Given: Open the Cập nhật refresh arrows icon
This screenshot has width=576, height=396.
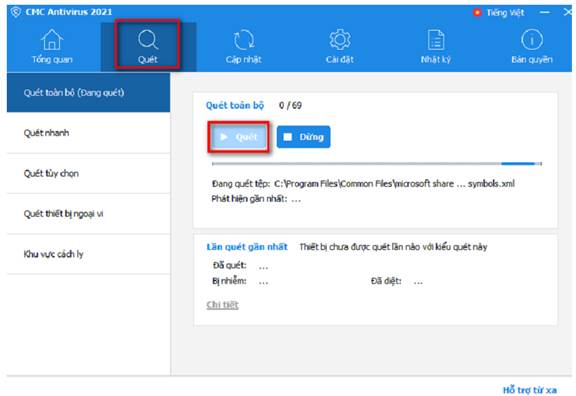Looking at the screenshot, I should tap(244, 40).
